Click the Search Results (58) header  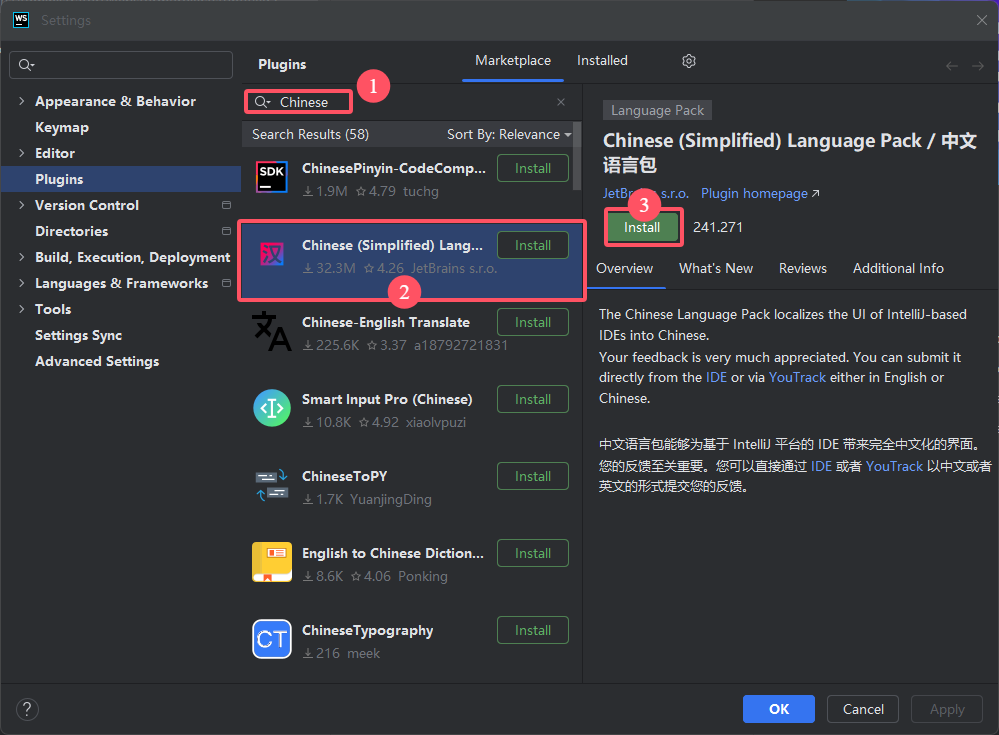(x=310, y=134)
